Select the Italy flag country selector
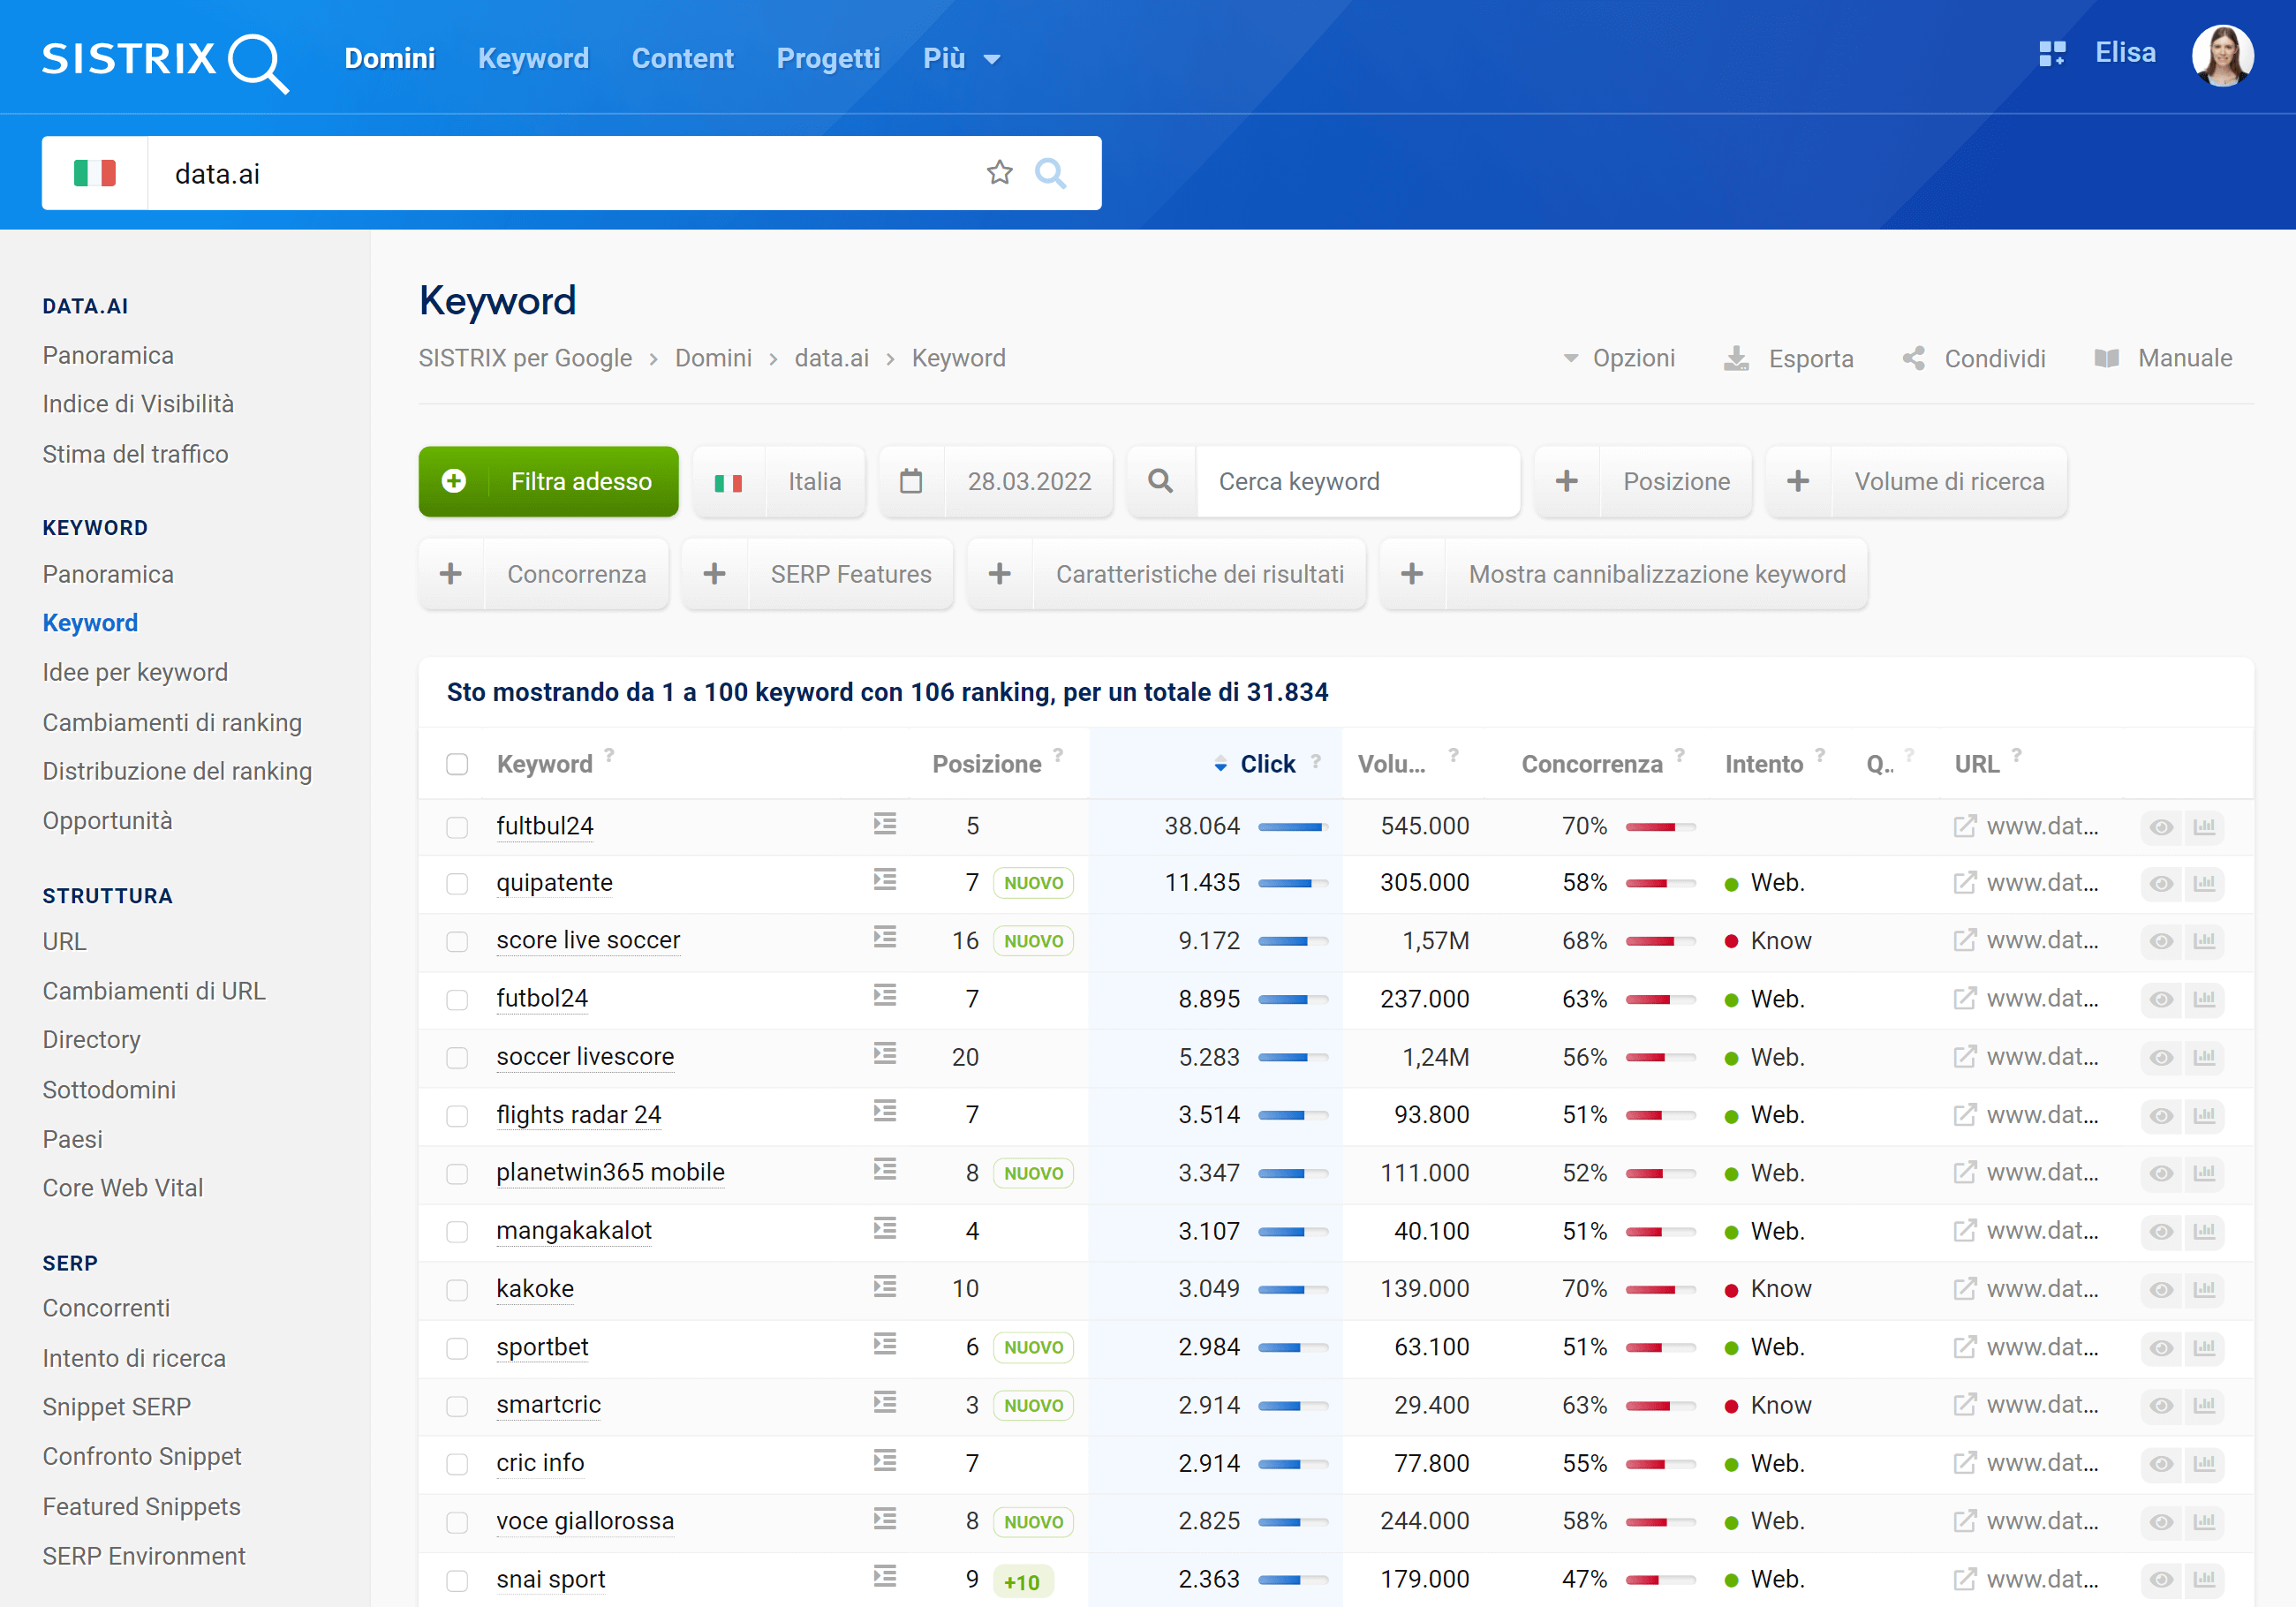 pyautogui.click(x=95, y=173)
